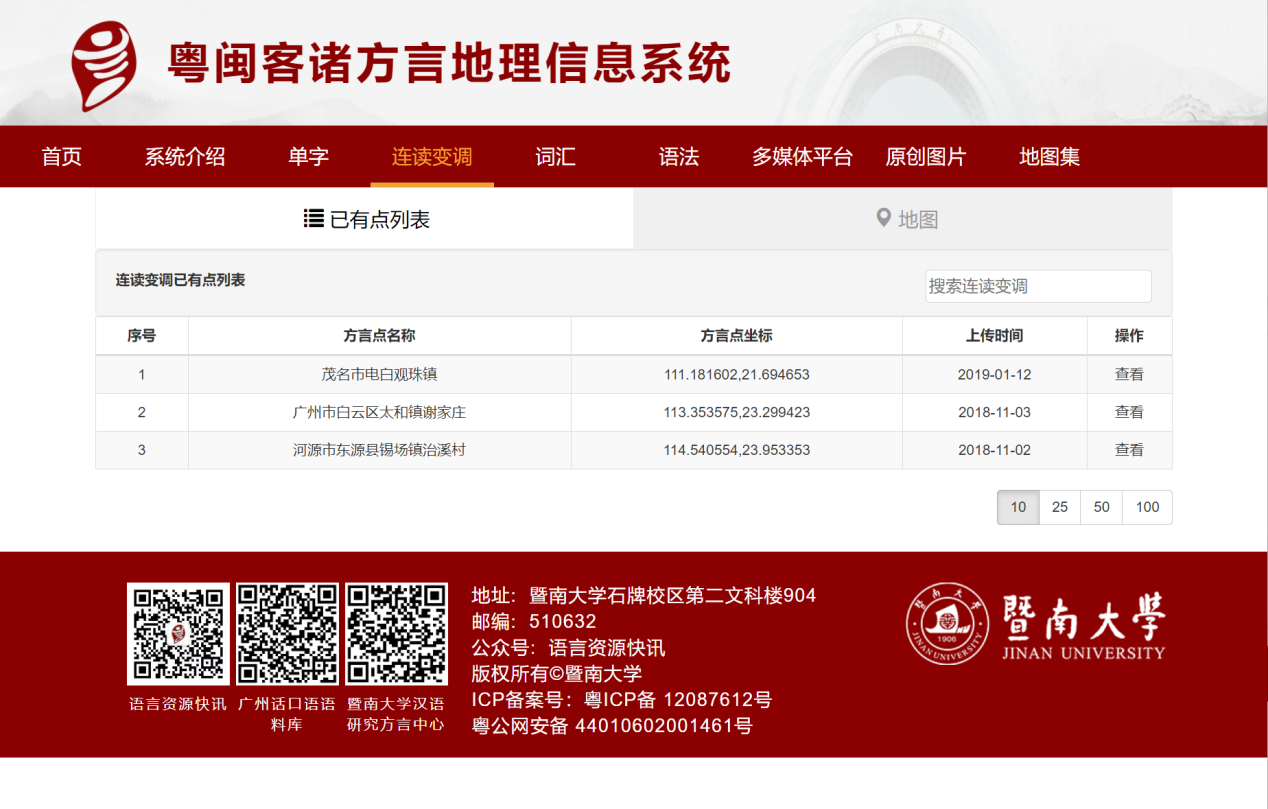The image size is (1268, 809).
Task: Click the 语言资源快讯 QR code
Action: 178,634
